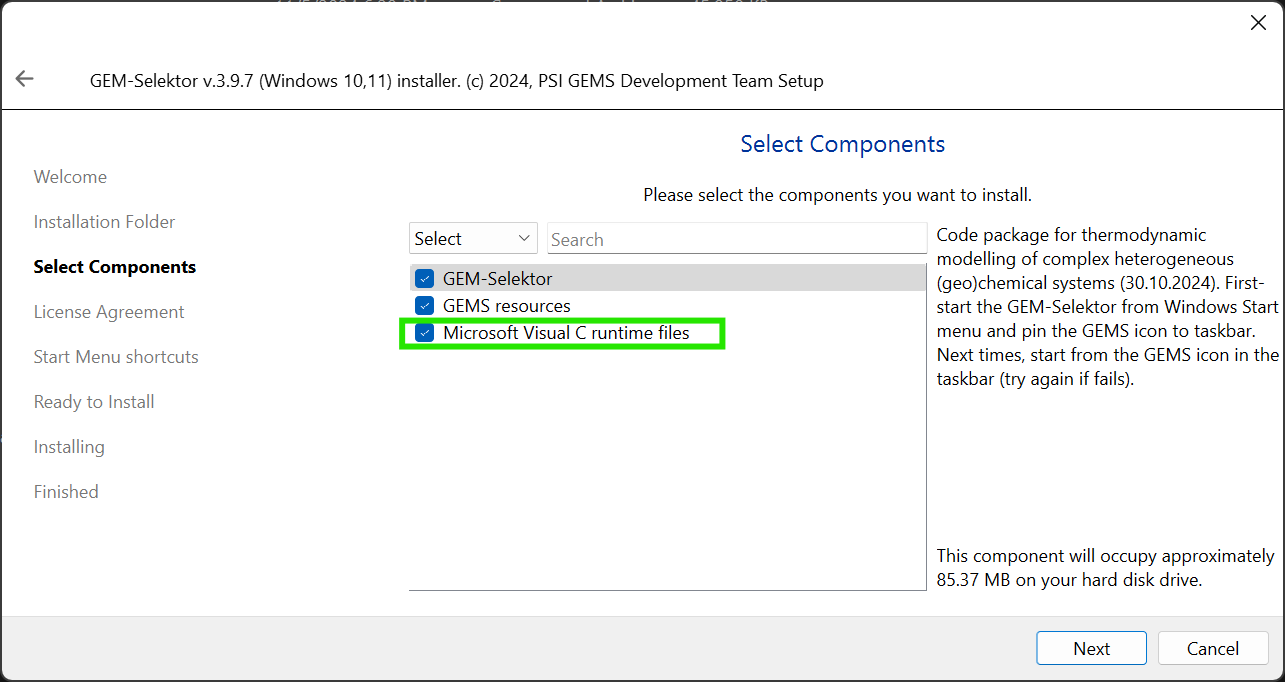Cancel the installation
The image size is (1285, 682).
coord(1213,648)
